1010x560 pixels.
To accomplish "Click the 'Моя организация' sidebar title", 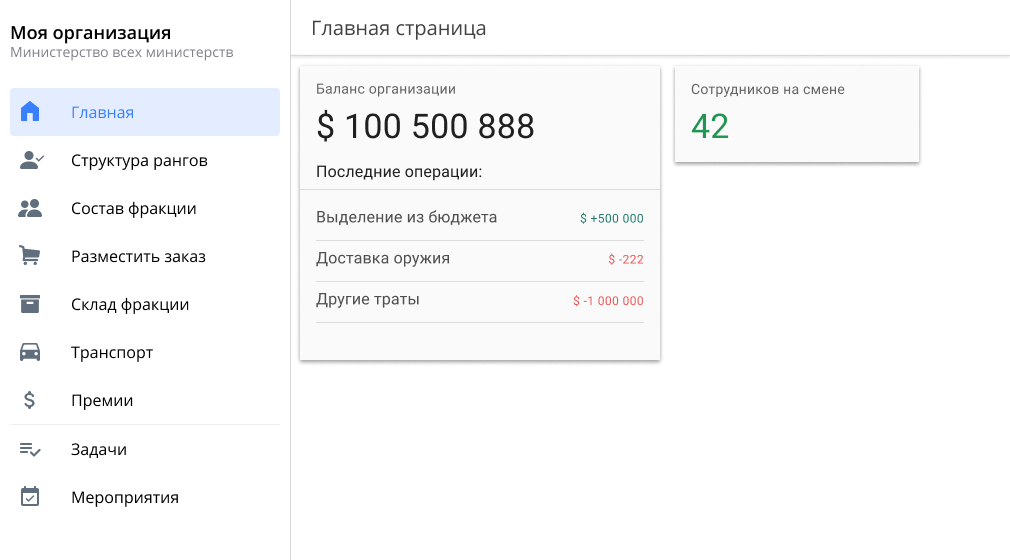I will pos(91,33).
